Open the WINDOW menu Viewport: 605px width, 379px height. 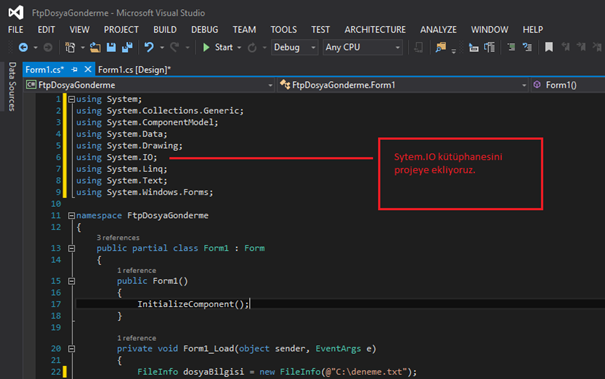pyautogui.click(x=489, y=30)
